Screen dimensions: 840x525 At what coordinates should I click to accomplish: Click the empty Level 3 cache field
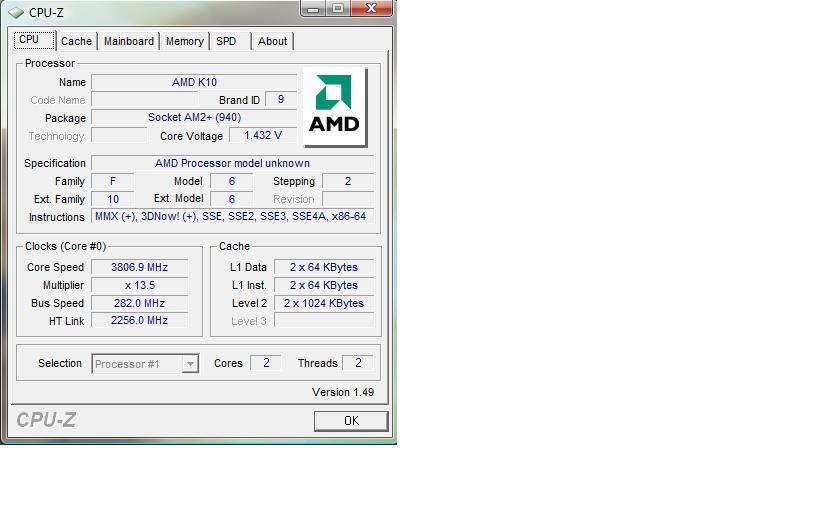point(324,320)
